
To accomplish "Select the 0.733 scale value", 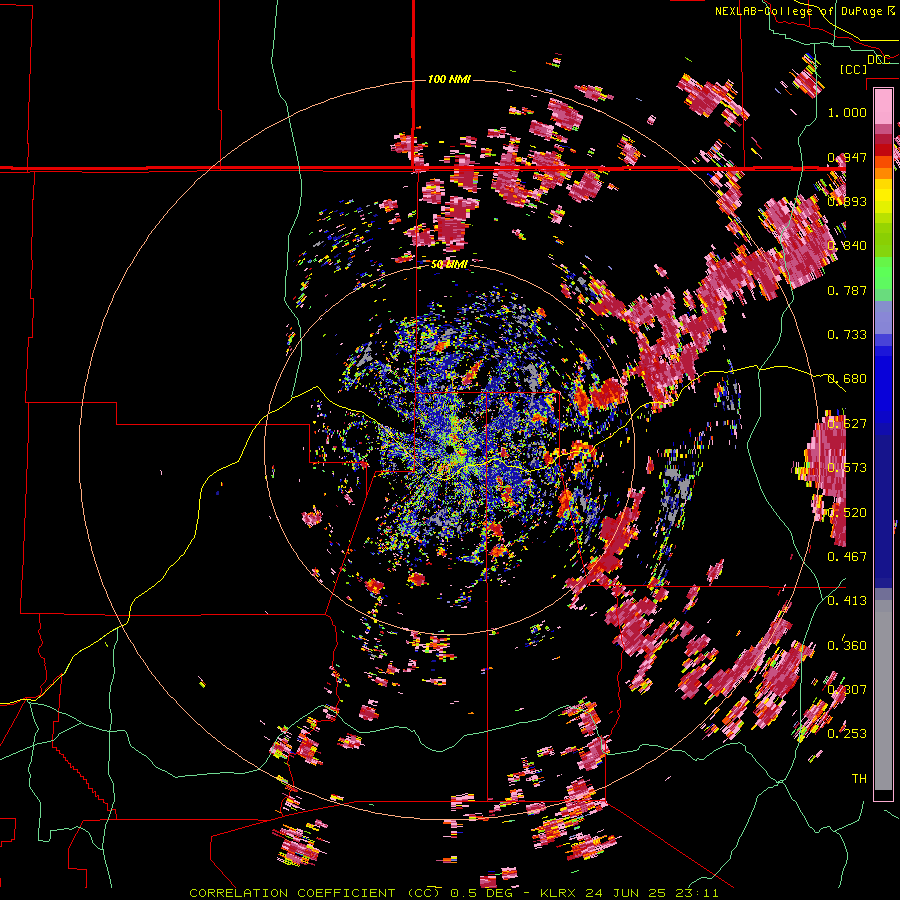I will click(847, 335).
